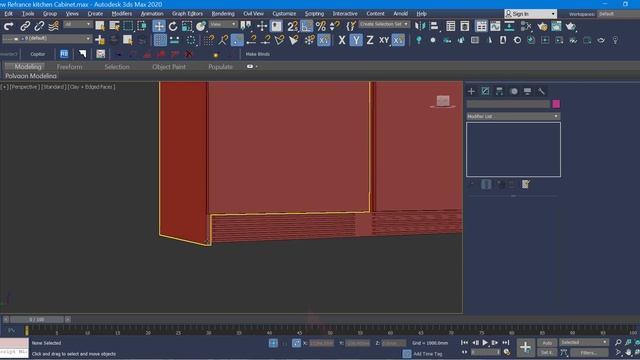Open the Modifiers menu

(122, 13)
